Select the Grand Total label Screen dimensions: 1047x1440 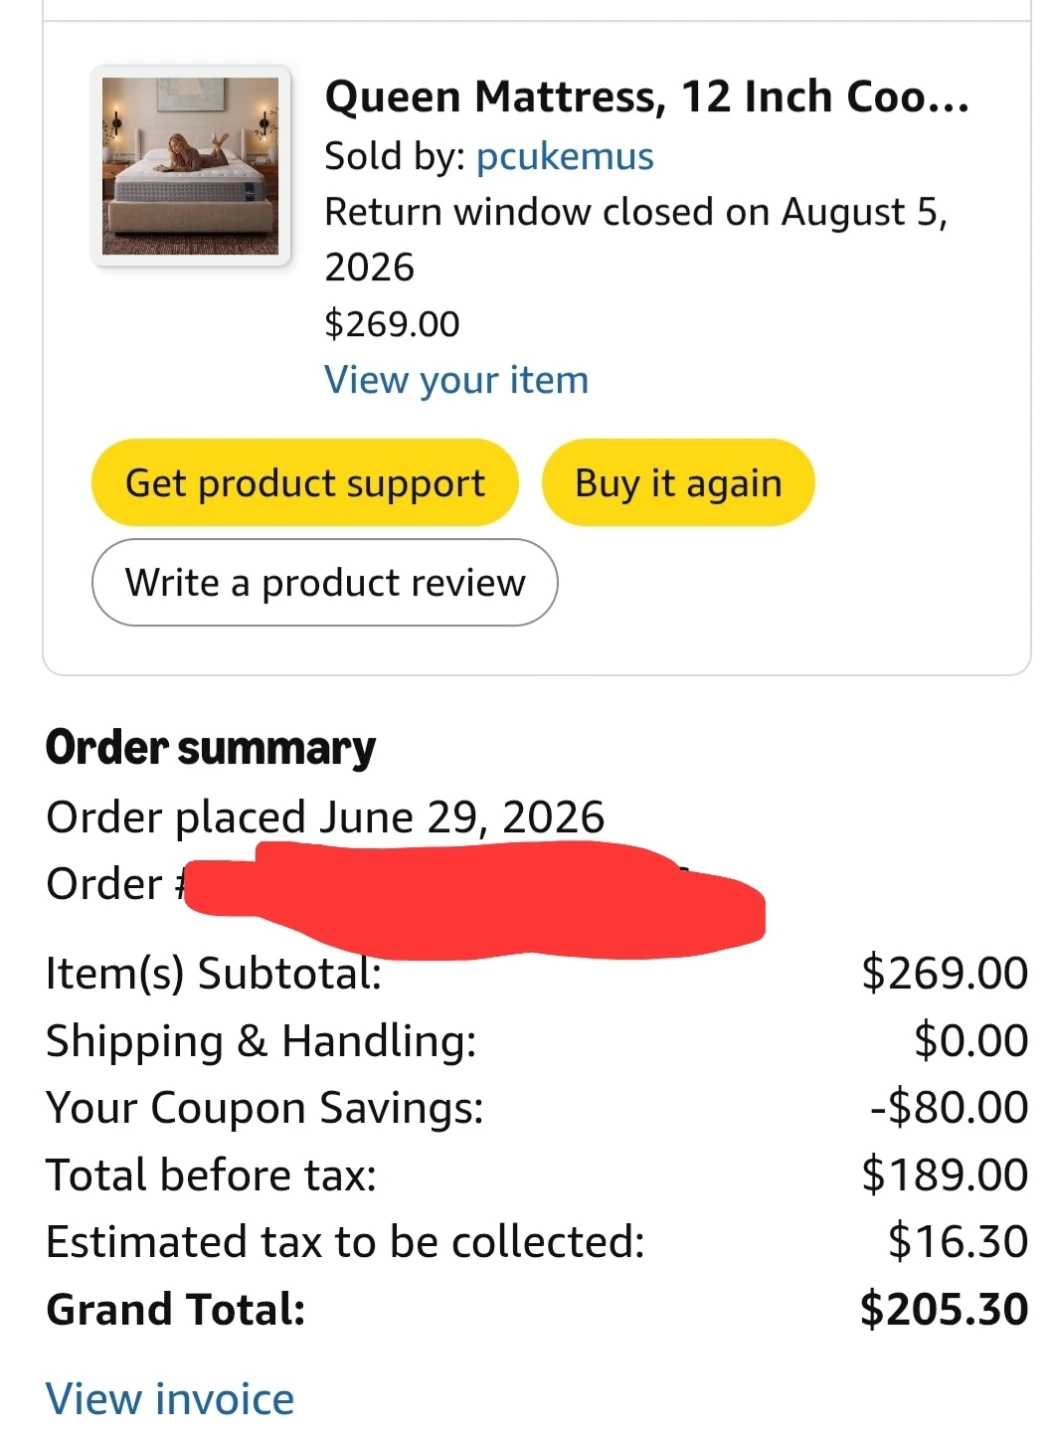(176, 1309)
